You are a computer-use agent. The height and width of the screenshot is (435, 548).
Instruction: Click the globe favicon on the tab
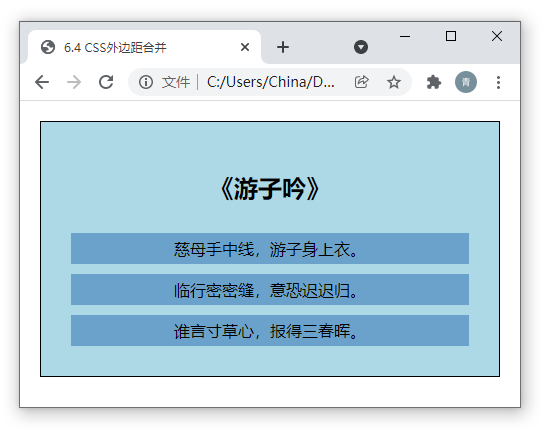(48, 47)
